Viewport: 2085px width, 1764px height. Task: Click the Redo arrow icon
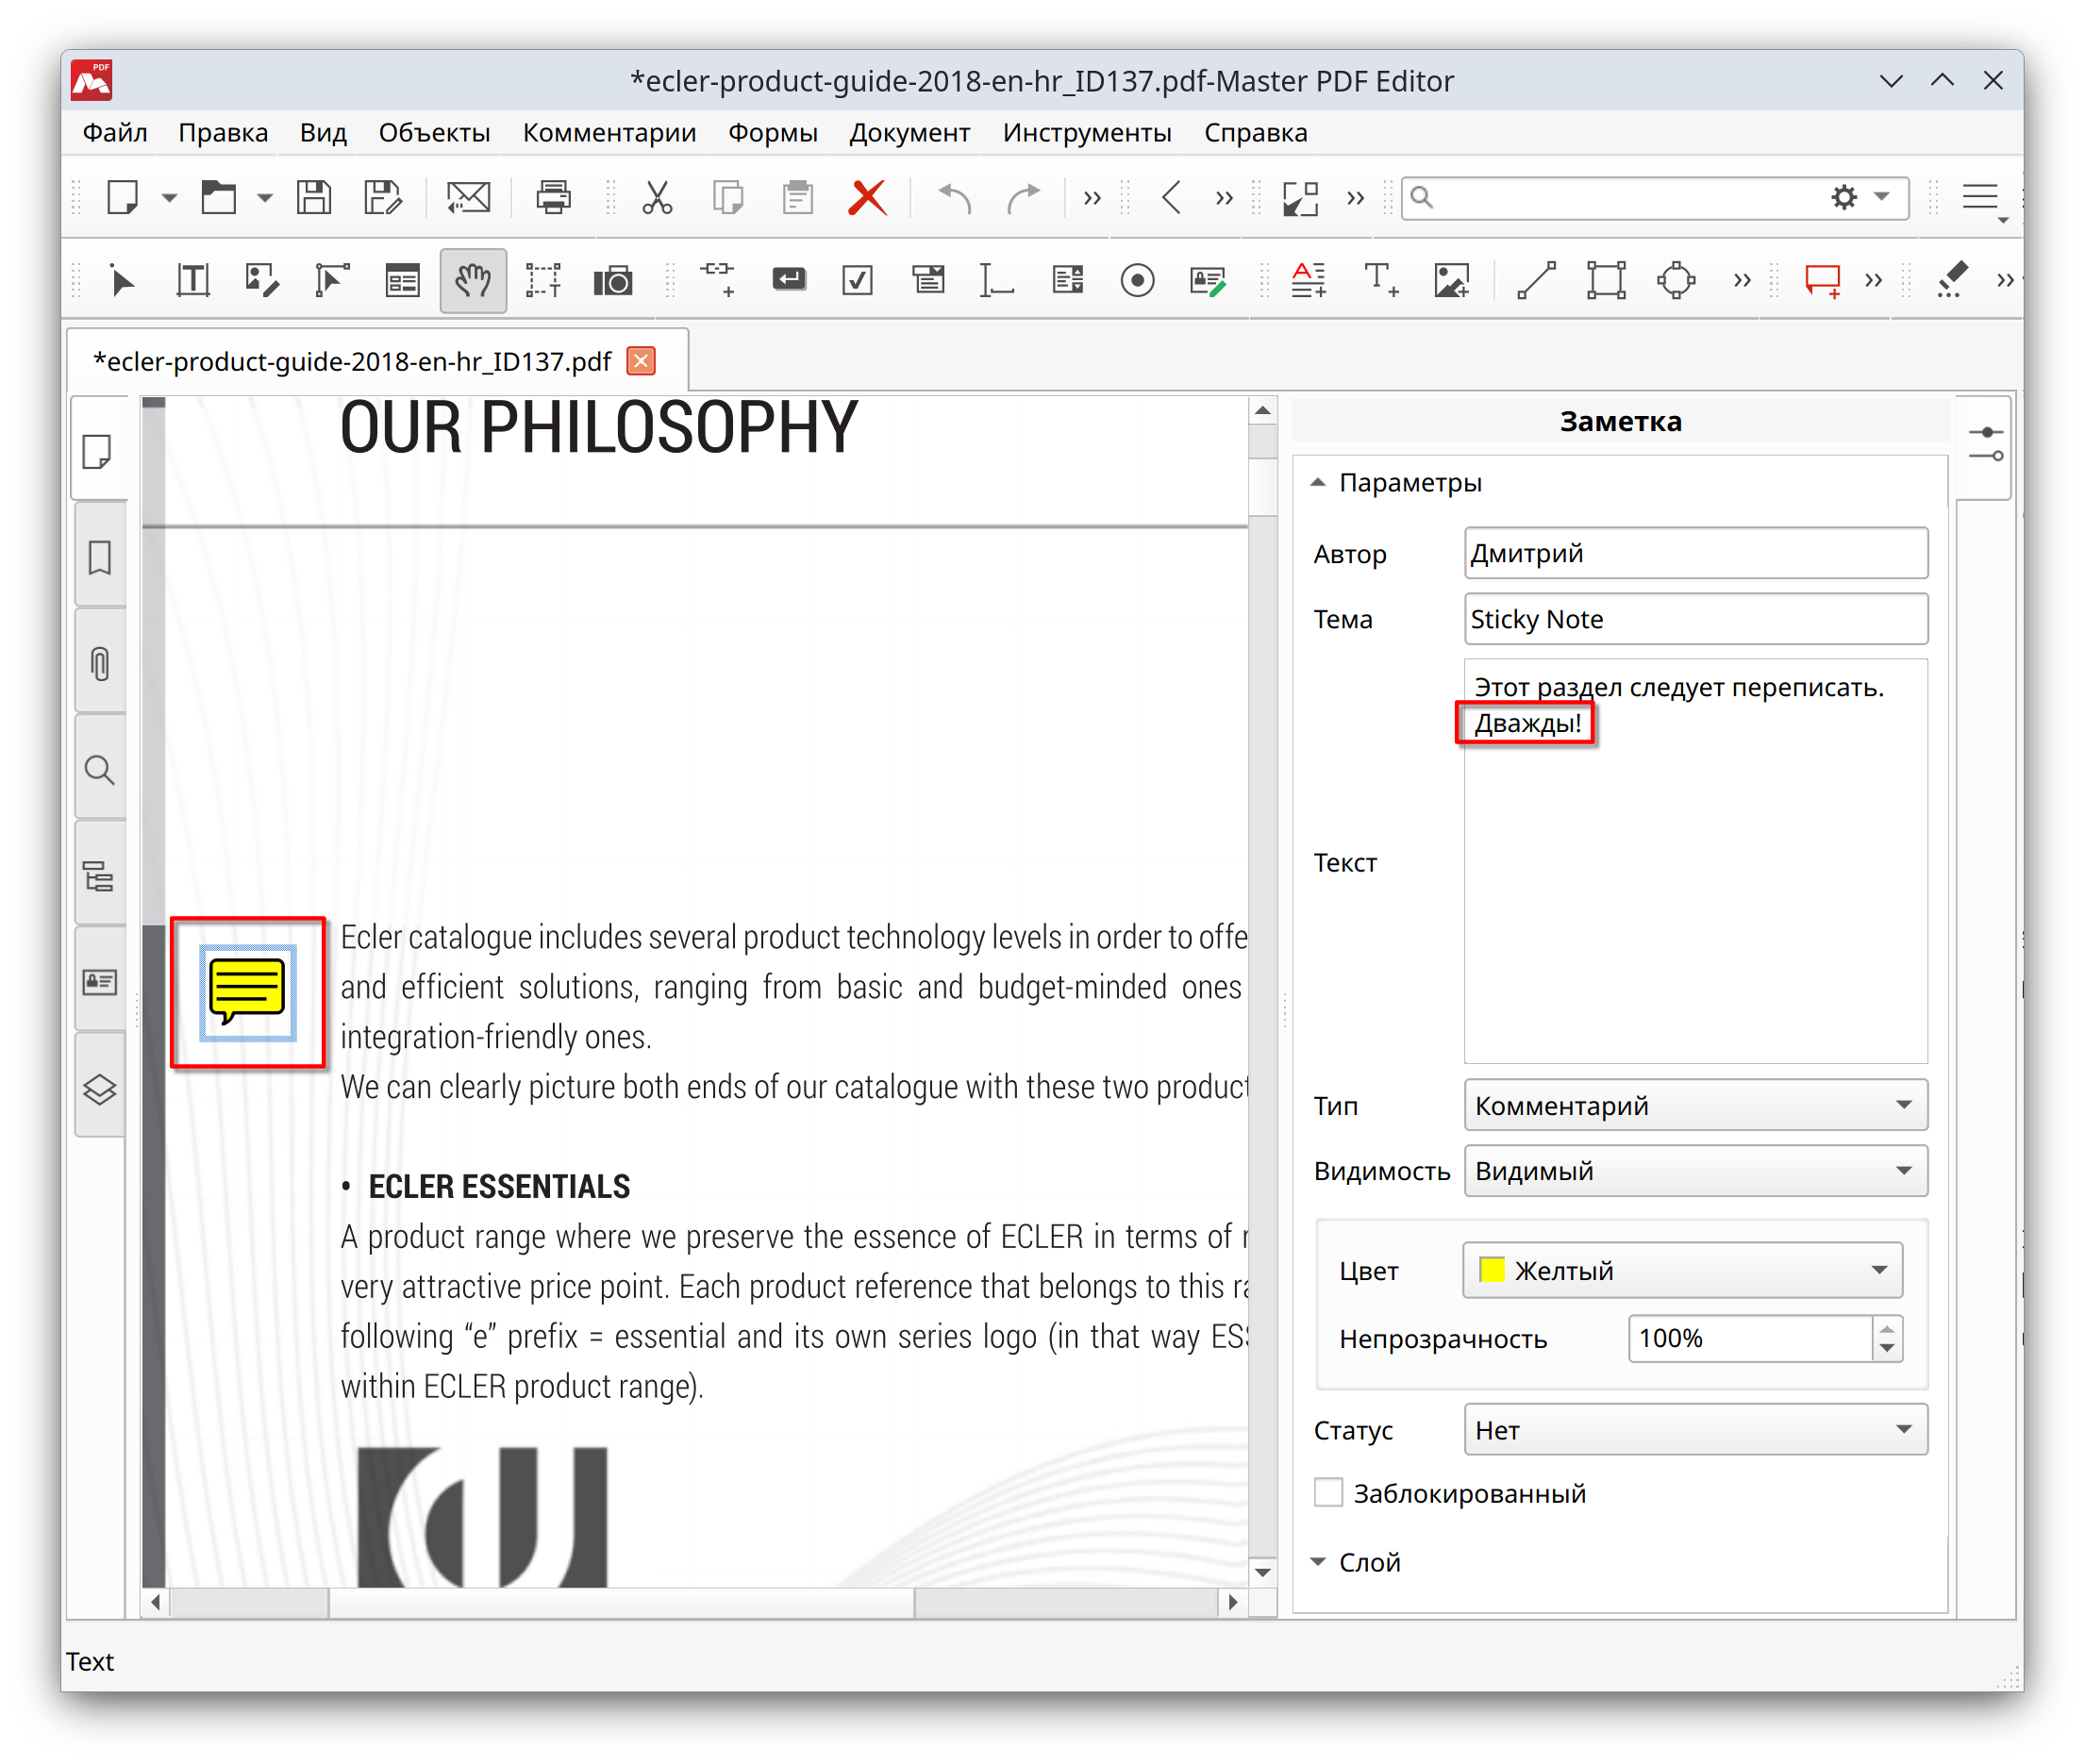(1022, 197)
